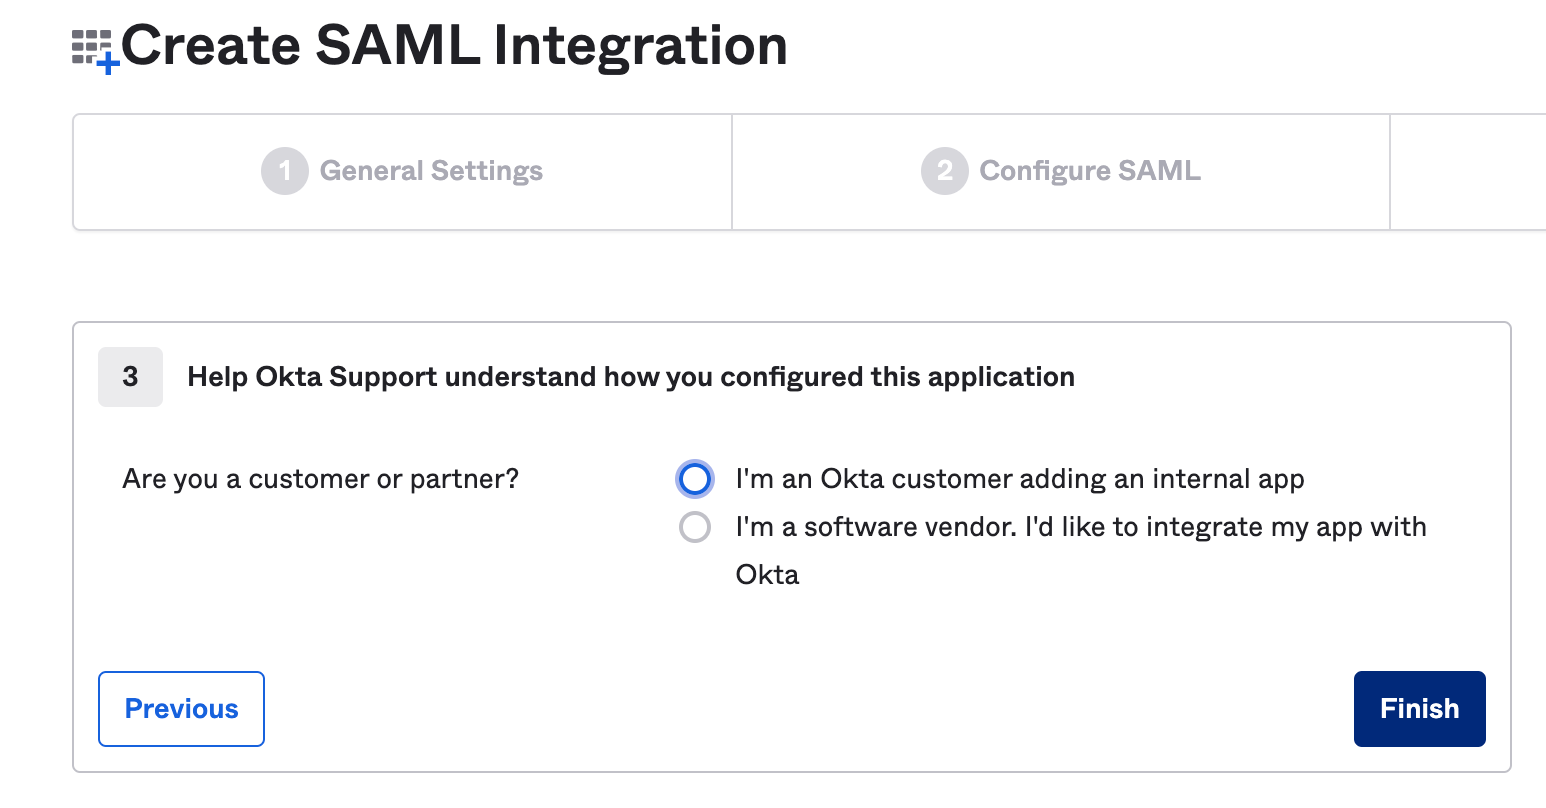Go back with the Previous button
The height and width of the screenshot is (808, 1546).
pos(181,709)
